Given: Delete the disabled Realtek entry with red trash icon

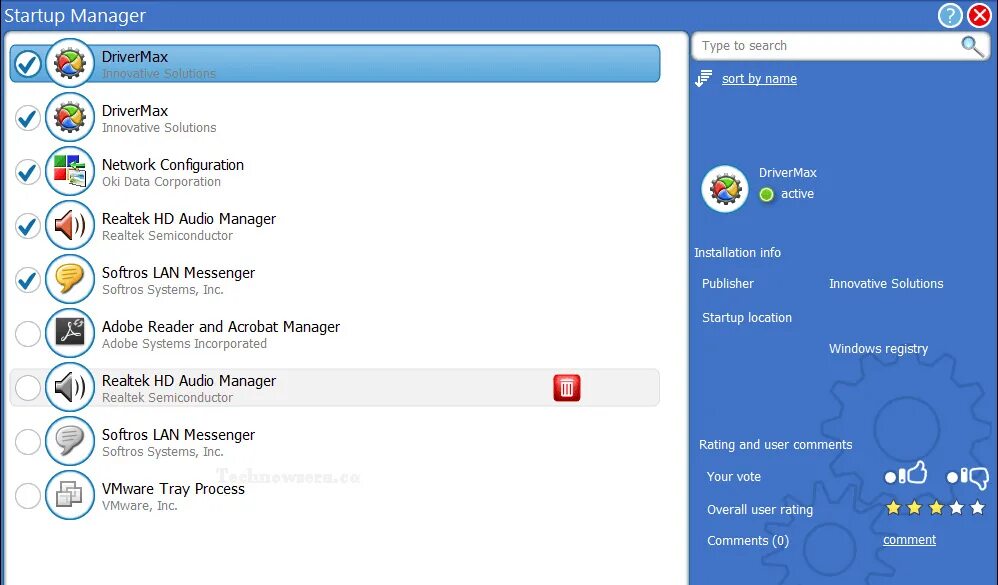Looking at the screenshot, I should (566, 388).
